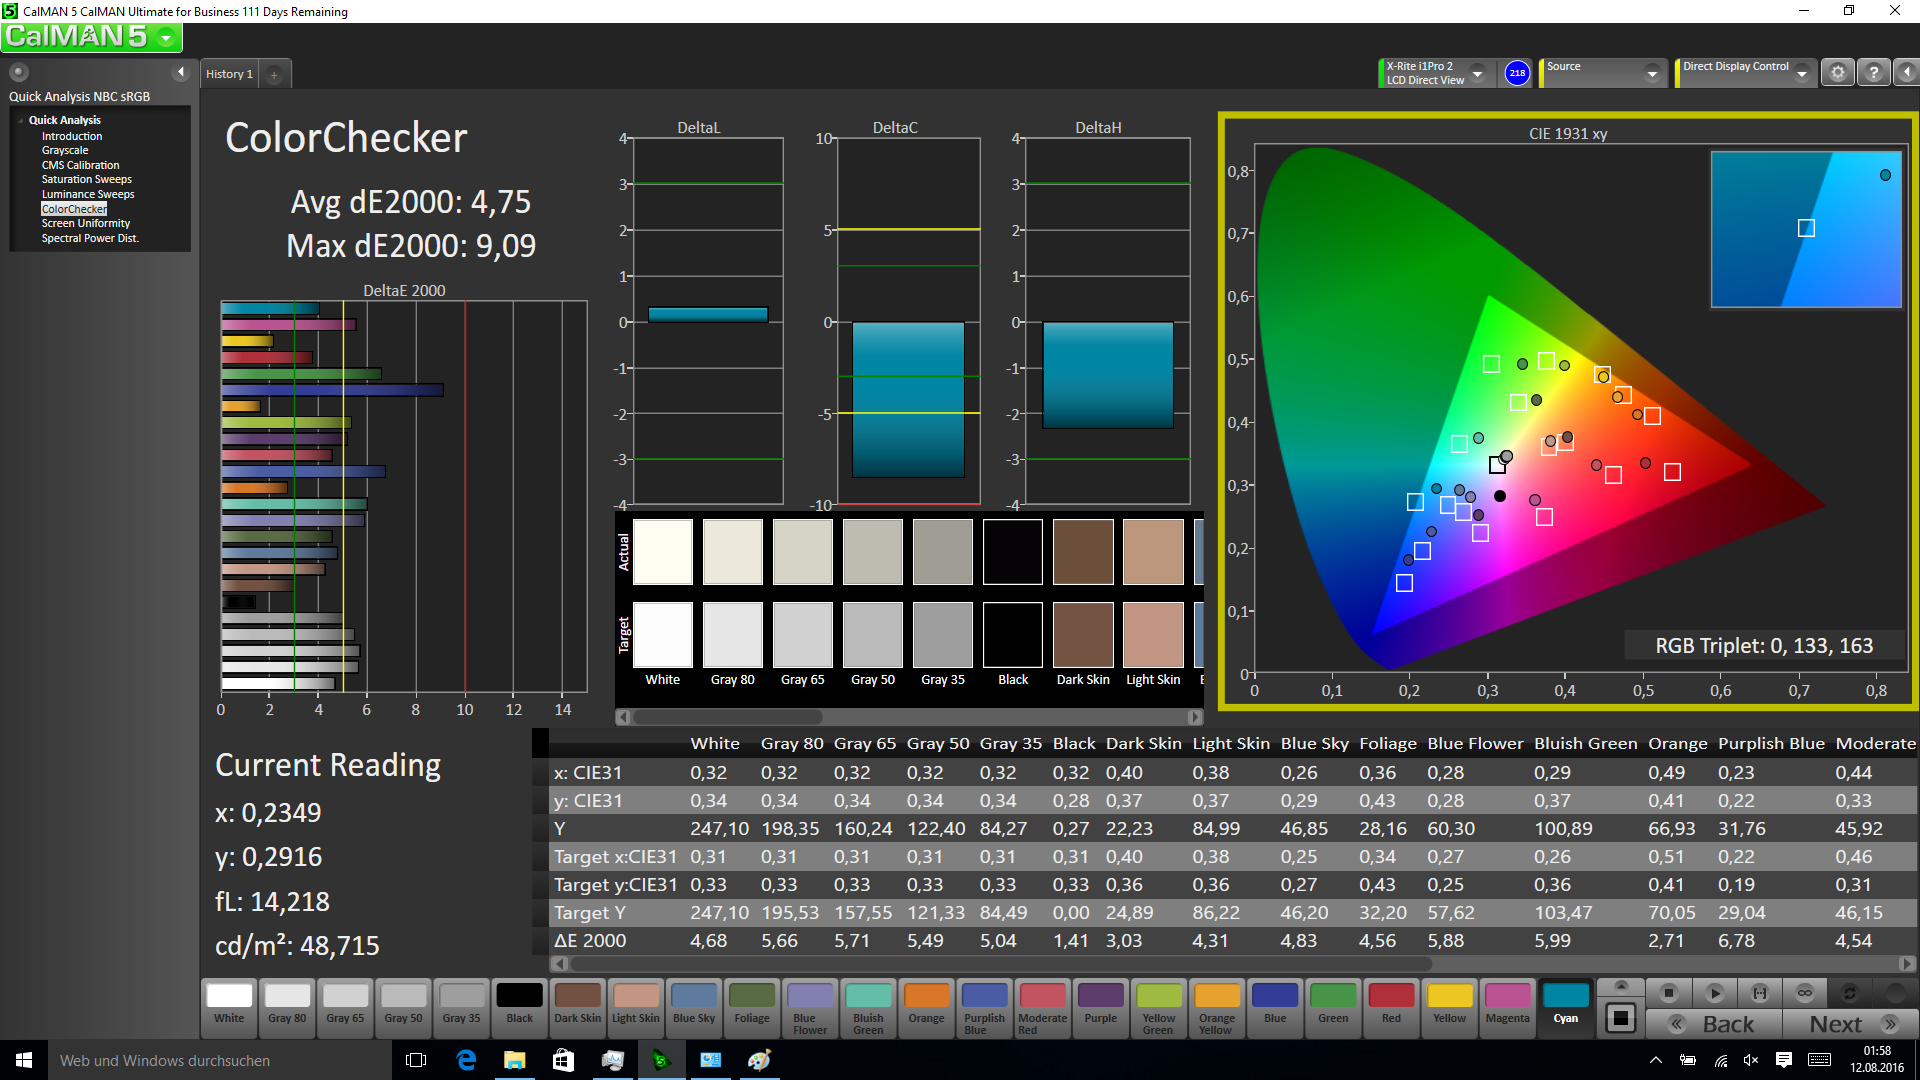This screenshot has width=1920, height=1080.
Task: Expand the X-Rite i1Pro 2 meter dropdown
Action: pos(1477,73)
